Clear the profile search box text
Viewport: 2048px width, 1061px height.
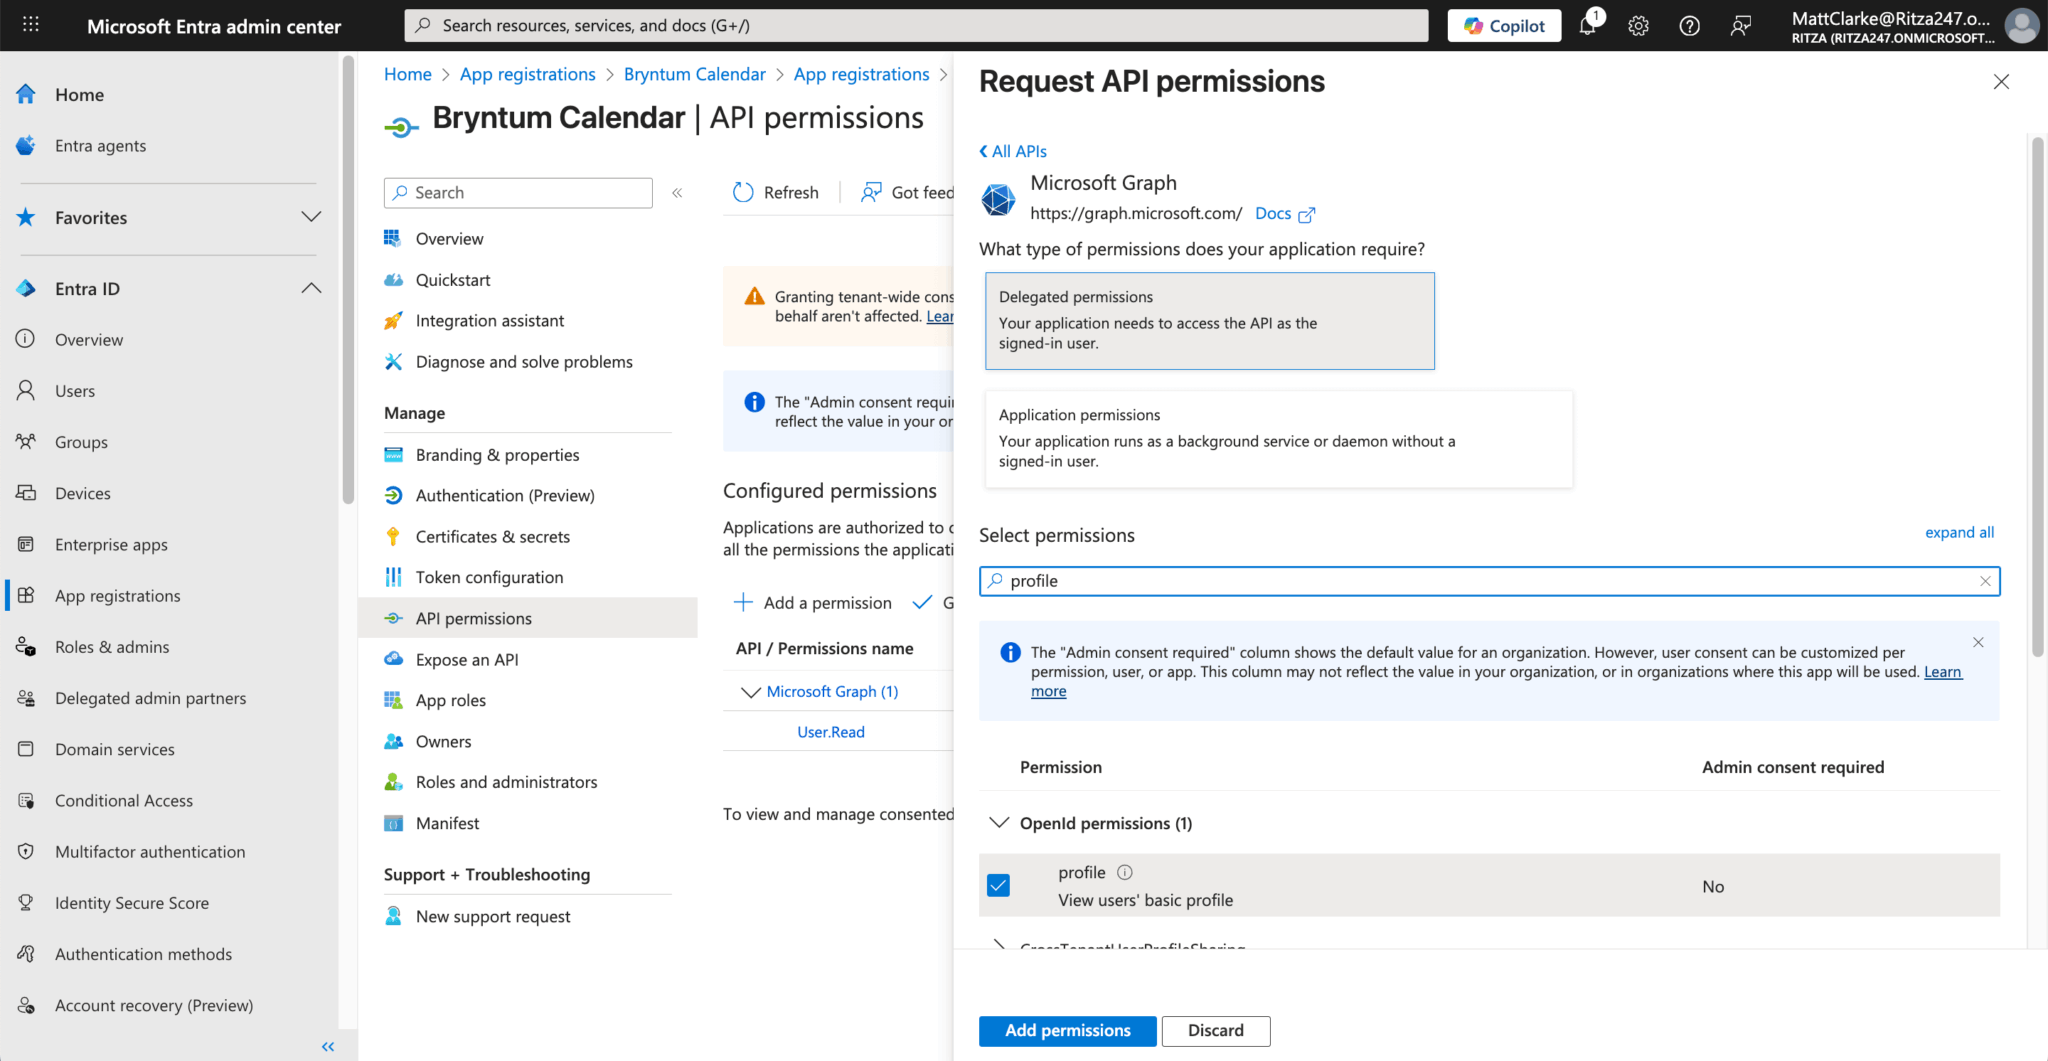click(1985, 581)
